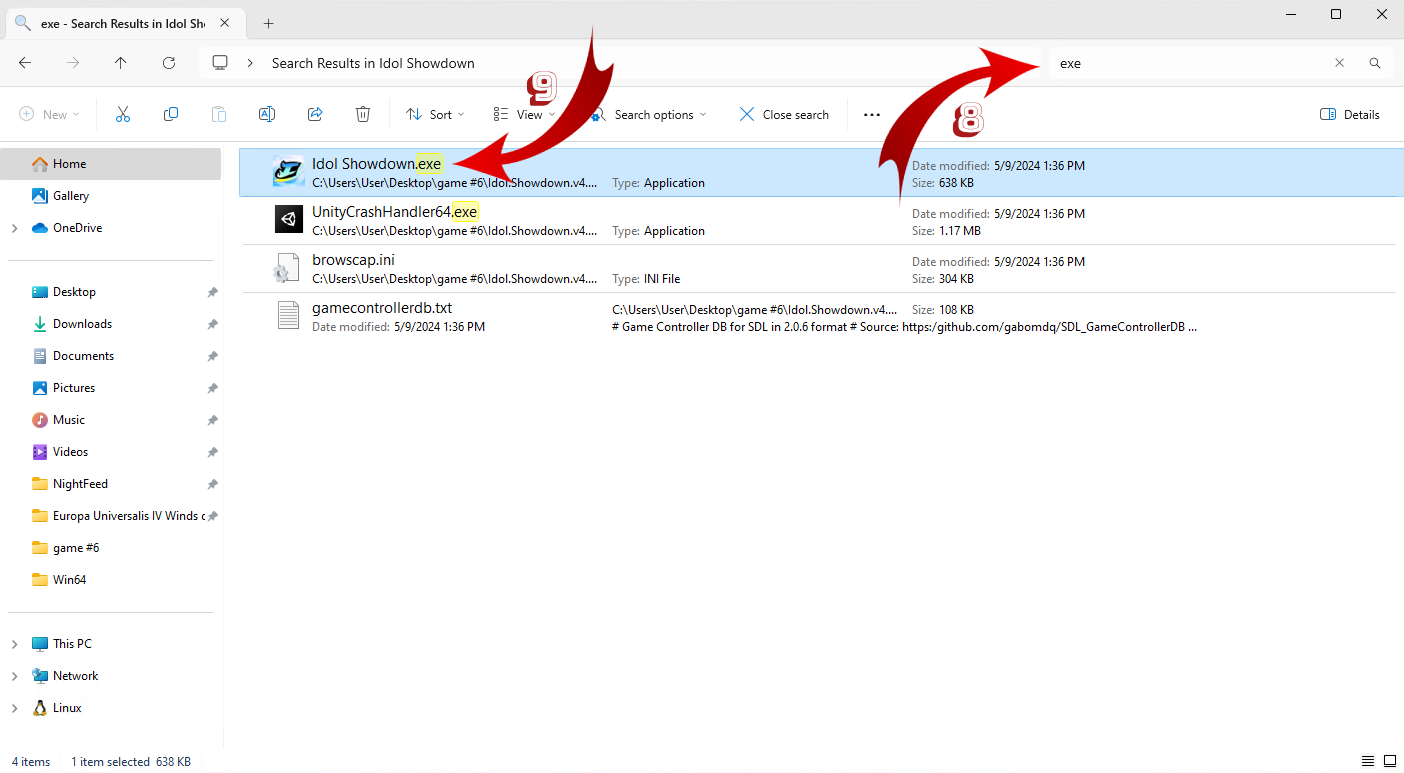
Task: Refresh the search results
Action: [x=169, y=63]
